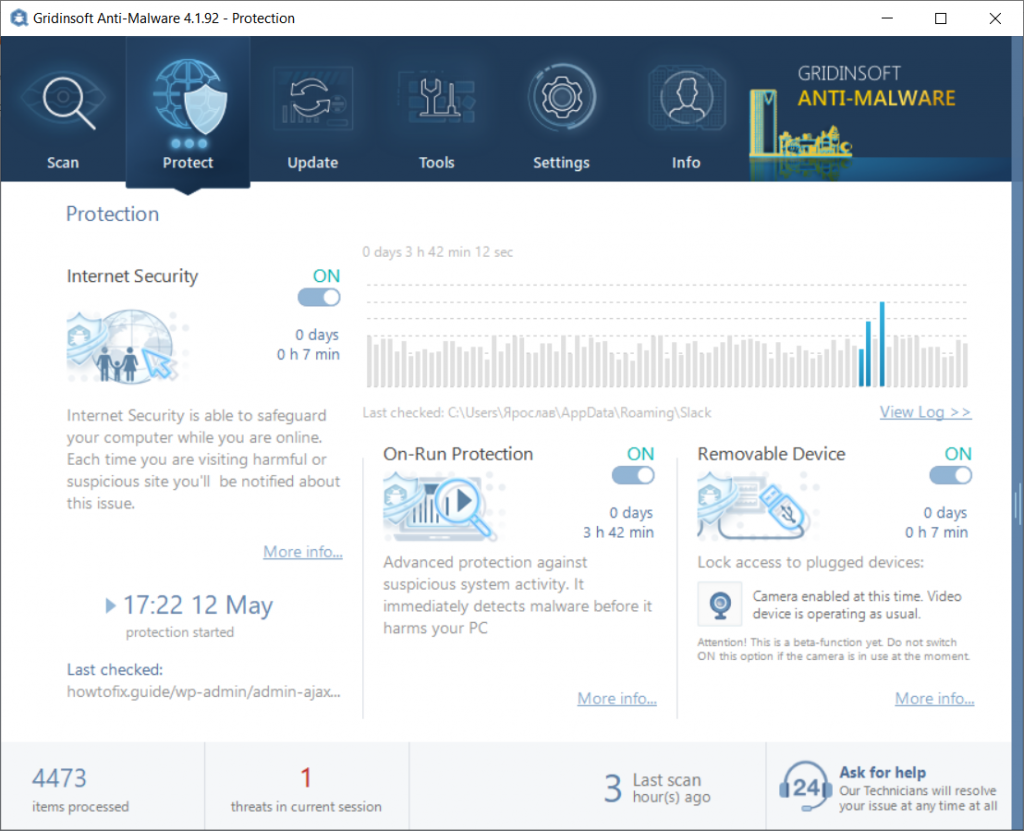Click the 24 headset support icon
Screen dimensions: 1024x831
805,788
